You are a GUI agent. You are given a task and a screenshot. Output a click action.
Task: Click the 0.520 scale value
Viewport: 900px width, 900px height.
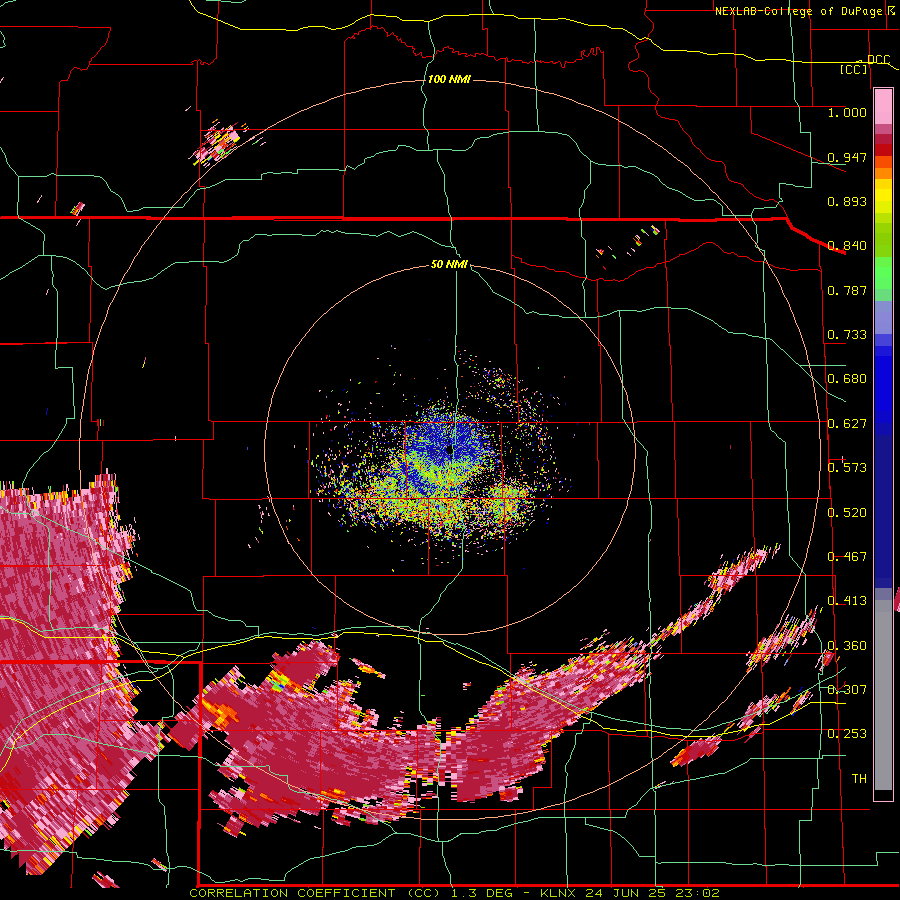tap(847, 513)
